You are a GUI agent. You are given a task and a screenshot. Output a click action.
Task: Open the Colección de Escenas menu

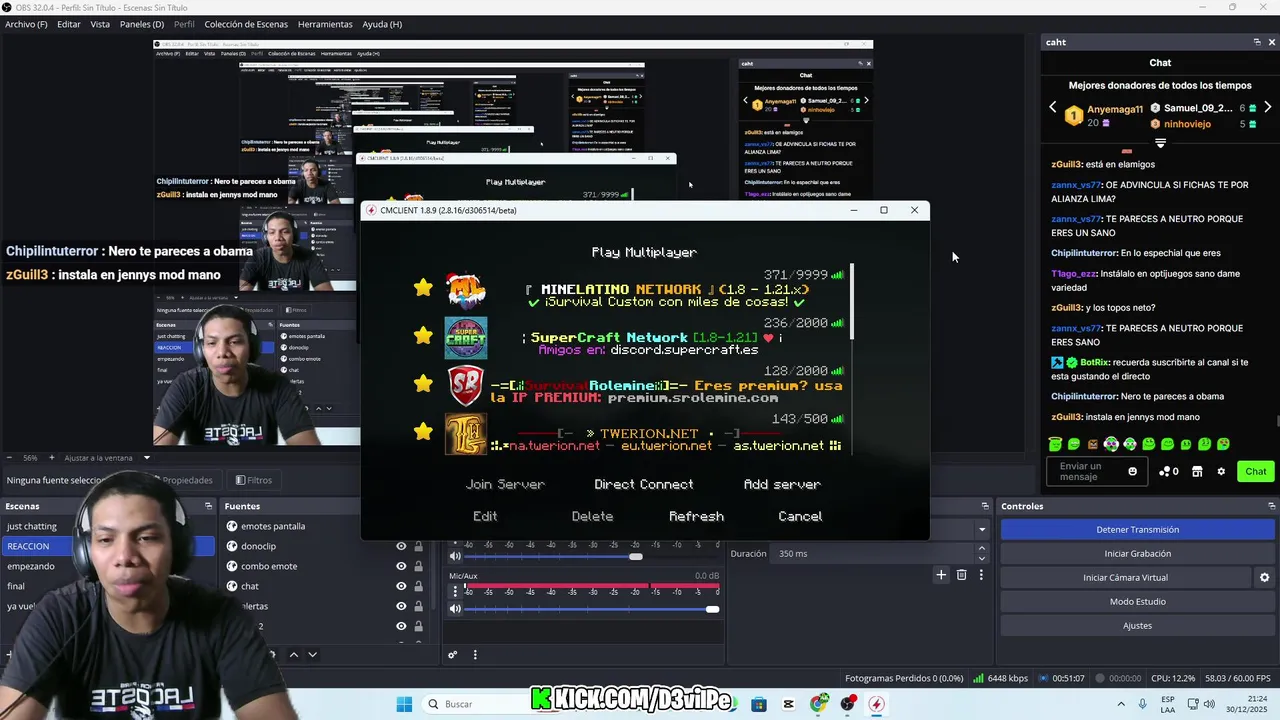point(246,24)
